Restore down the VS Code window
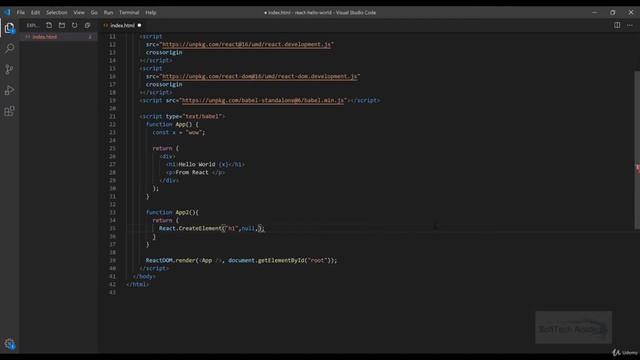Viewport: 640px width, 360px height. coord(613,13)
